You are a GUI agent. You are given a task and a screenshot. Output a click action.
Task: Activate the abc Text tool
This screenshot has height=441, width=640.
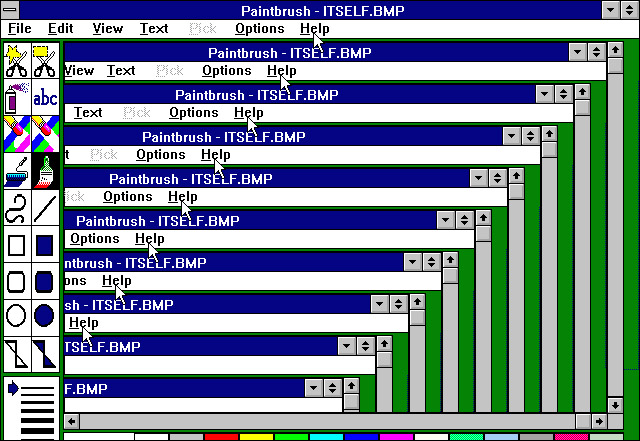[x=45, y=98]
